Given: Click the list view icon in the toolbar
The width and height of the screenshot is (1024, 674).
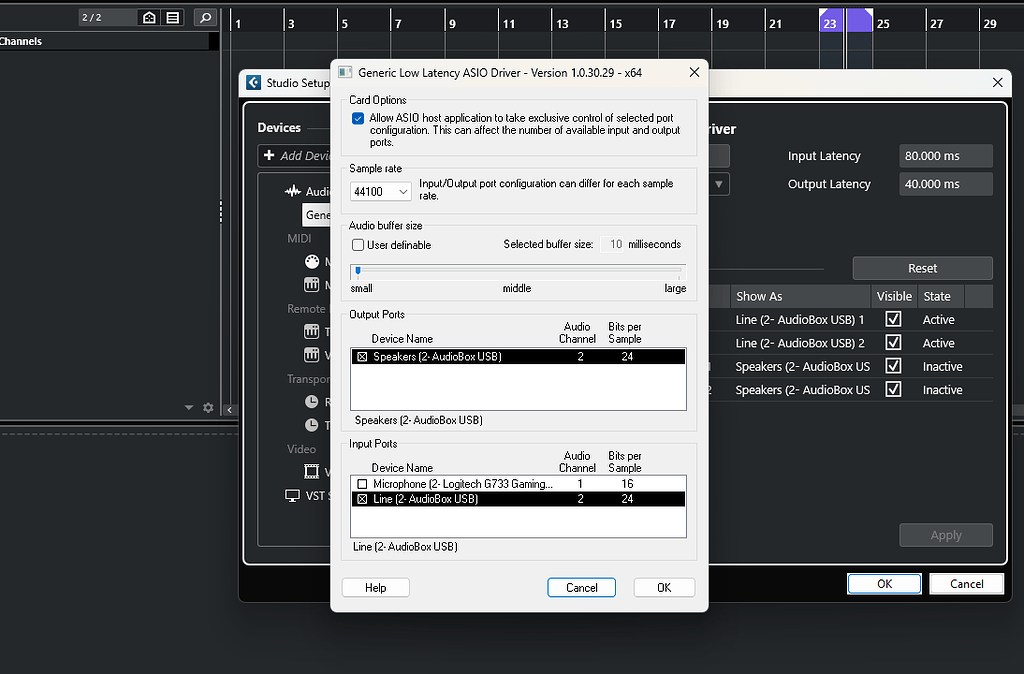Looking at the screenshot, I should point(172,17).
